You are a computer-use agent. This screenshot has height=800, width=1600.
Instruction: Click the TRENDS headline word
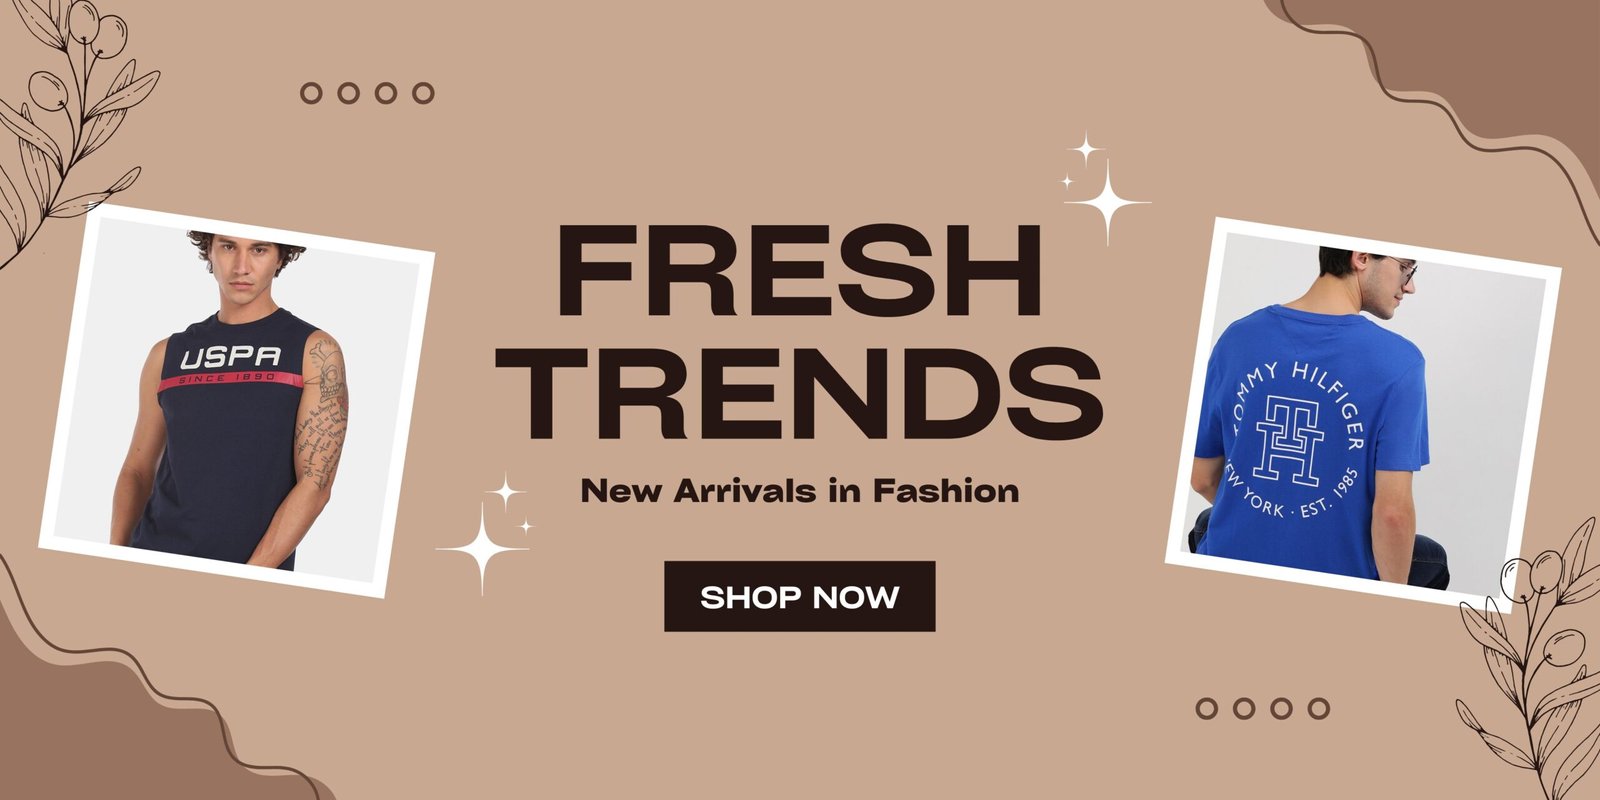801,391
